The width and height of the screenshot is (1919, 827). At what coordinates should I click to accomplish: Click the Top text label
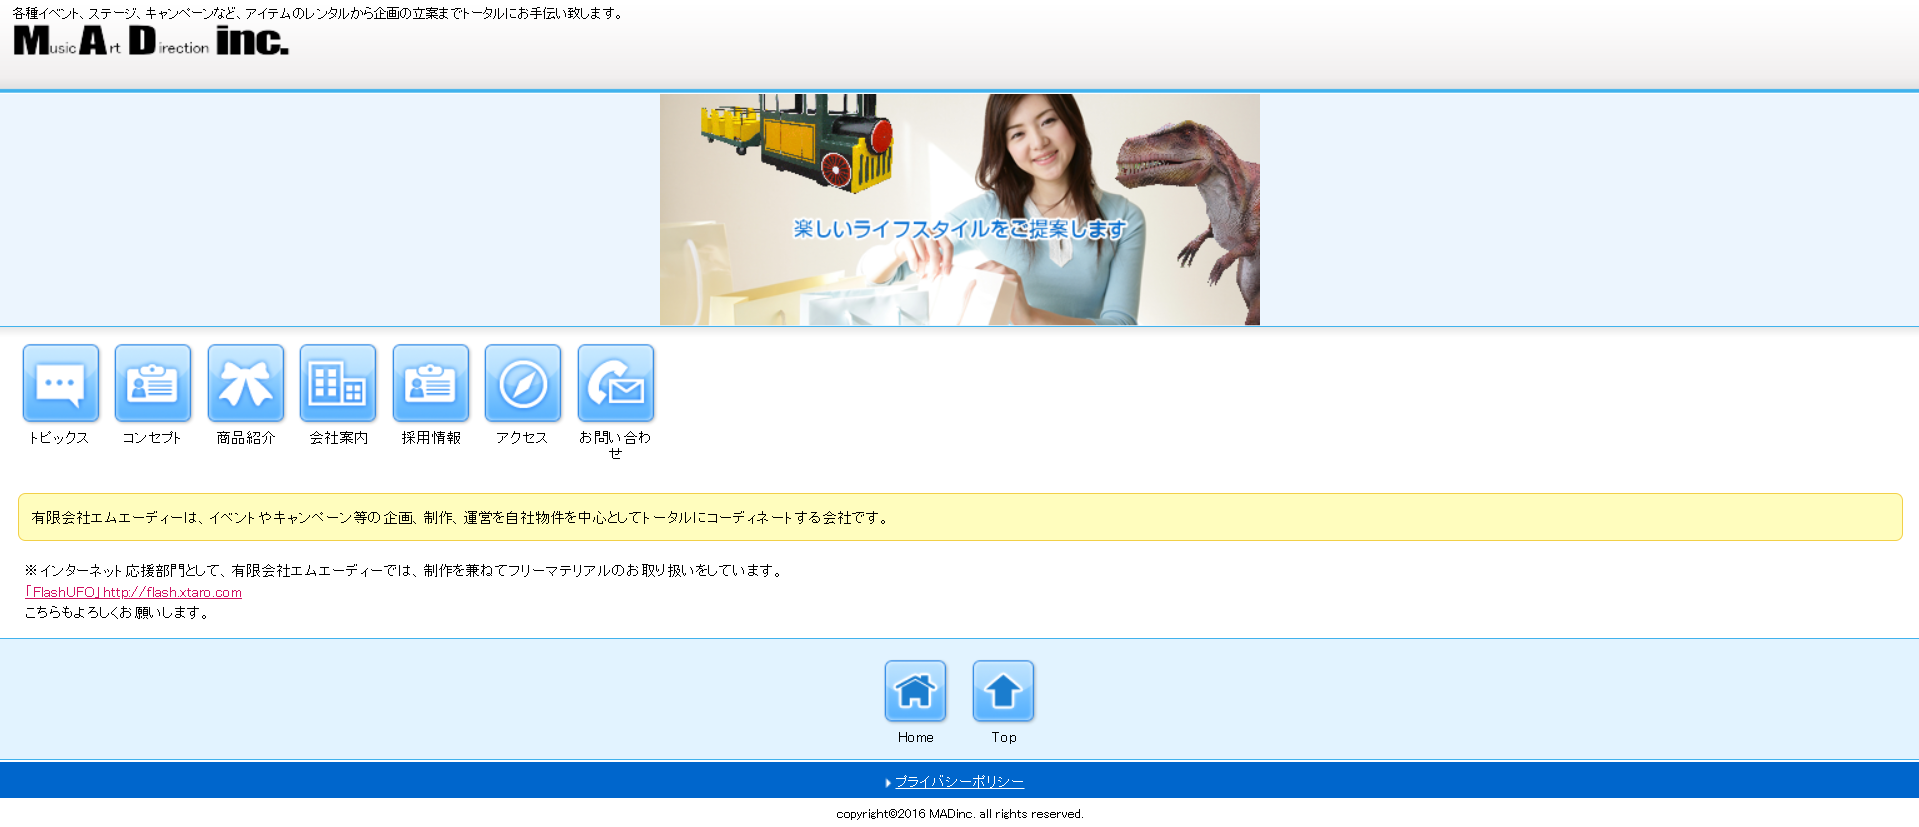click(1004, 737)
